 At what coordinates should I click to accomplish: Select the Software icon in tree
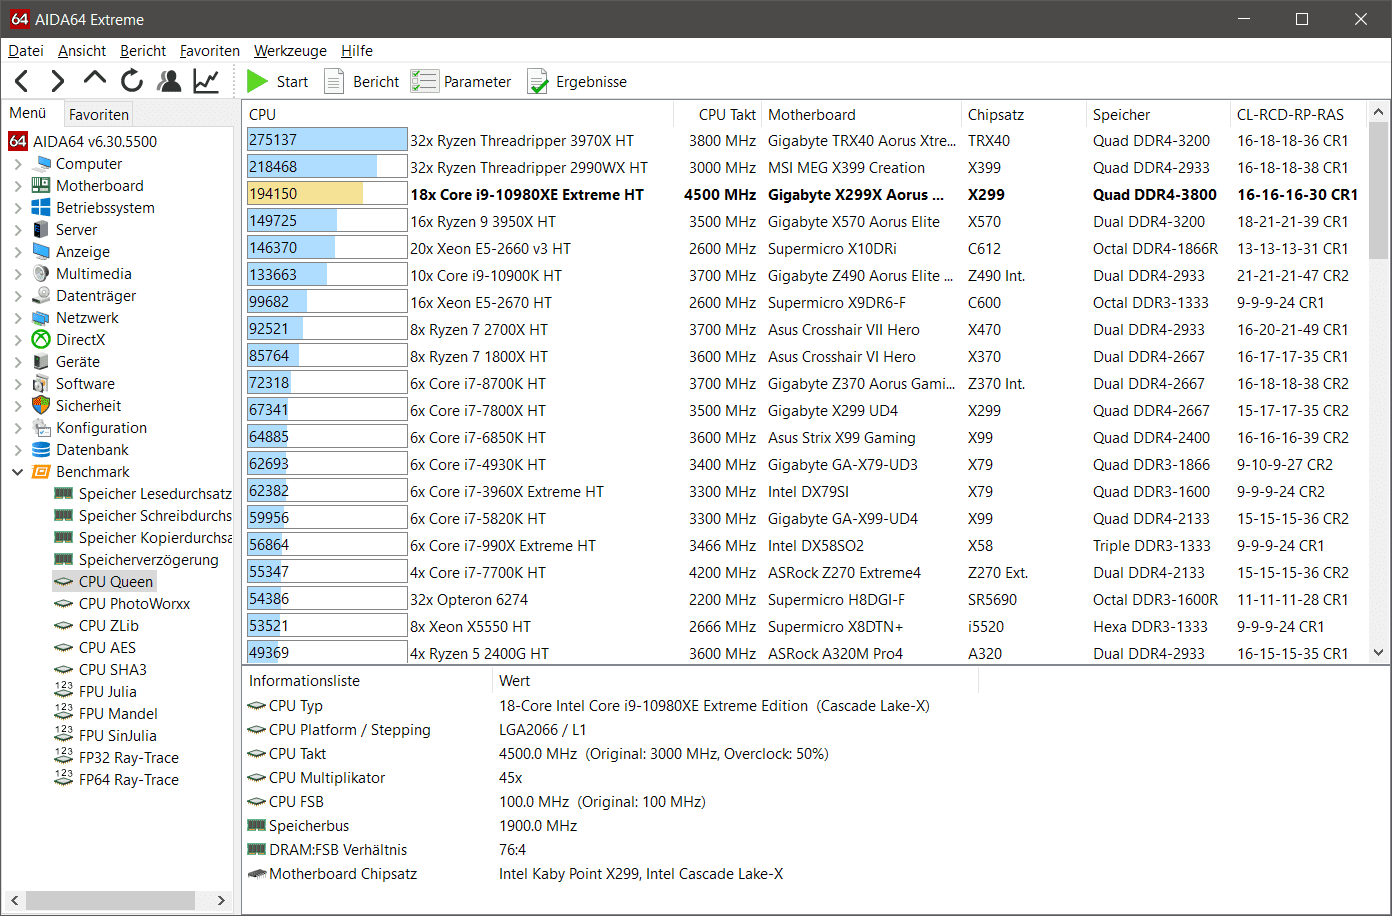point(41,384)
